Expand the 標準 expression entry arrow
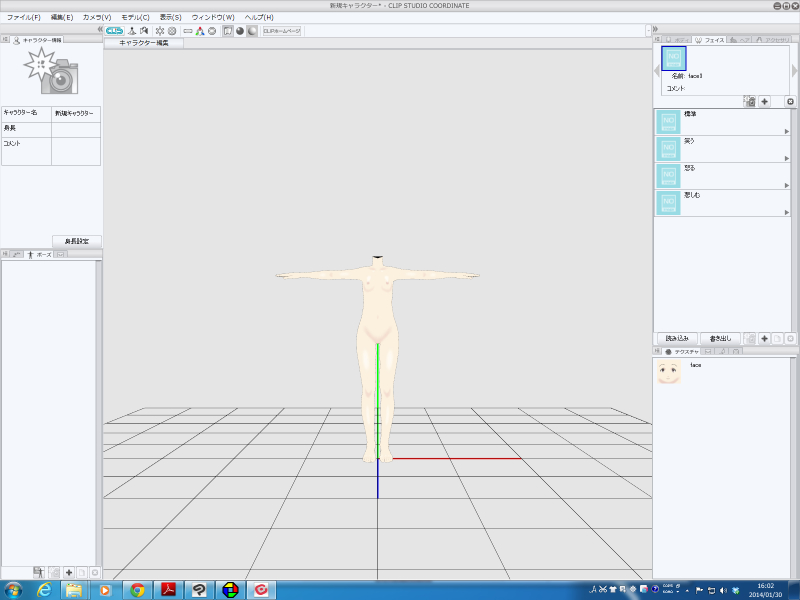 coord(786,132)
